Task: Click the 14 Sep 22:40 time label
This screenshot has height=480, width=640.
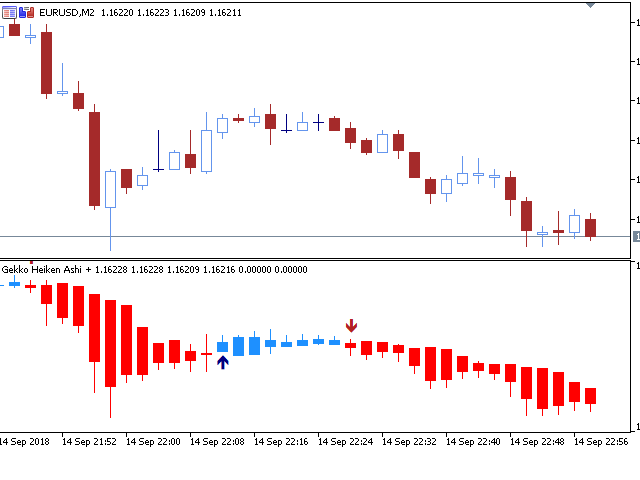Action: coord(473,442)
